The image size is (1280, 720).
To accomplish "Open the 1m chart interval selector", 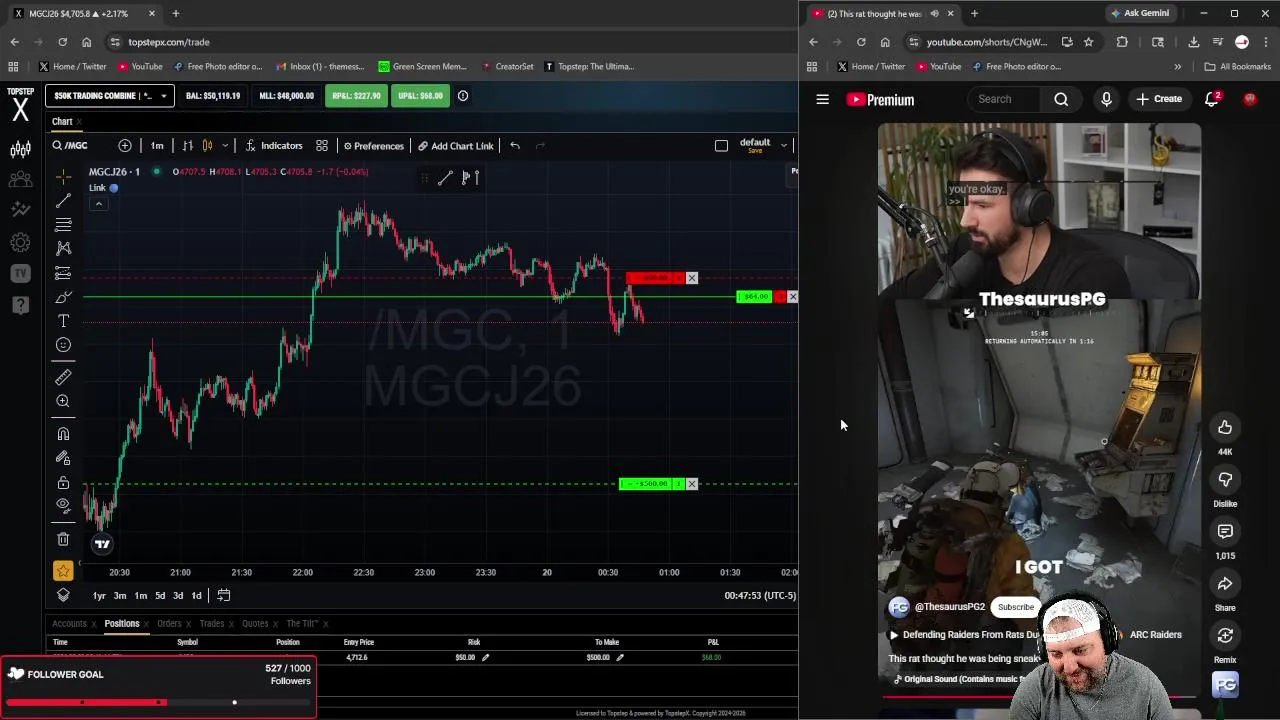I will point(157,146).
